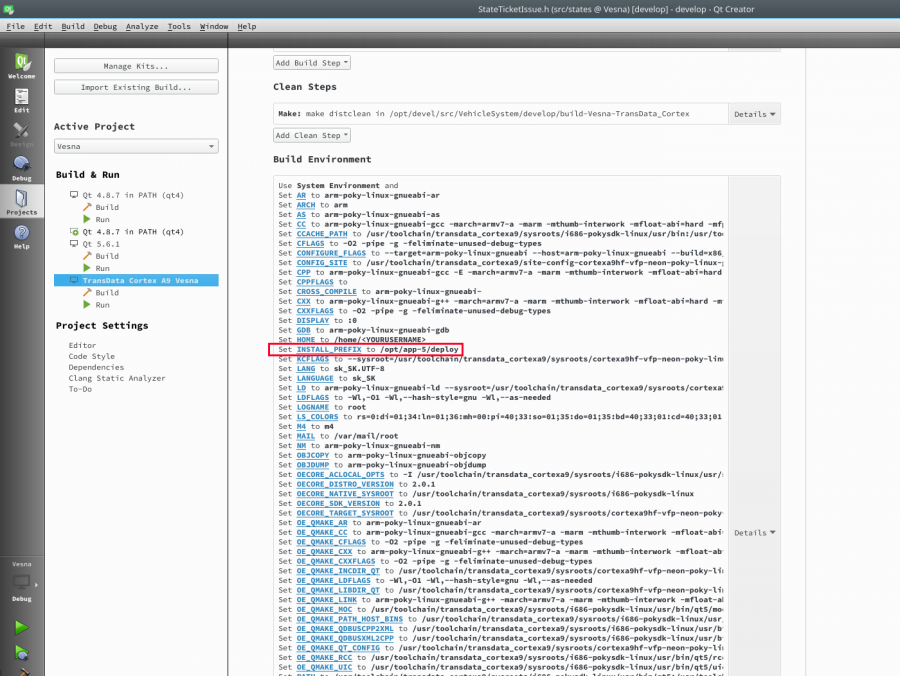This screenshot has height=676, width=900.
Task: Expand Details for the Make distclean step
Action: click(754, 113)
